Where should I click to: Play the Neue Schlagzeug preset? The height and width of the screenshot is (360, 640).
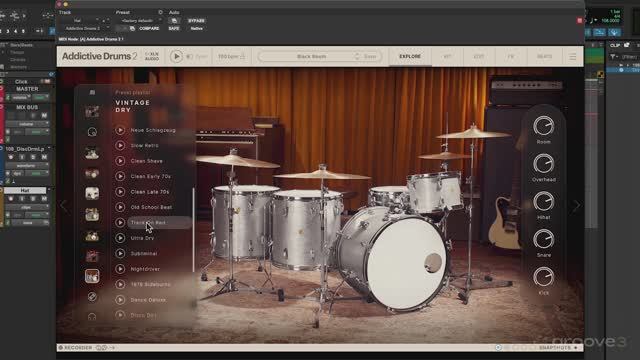tap(120, 130)
